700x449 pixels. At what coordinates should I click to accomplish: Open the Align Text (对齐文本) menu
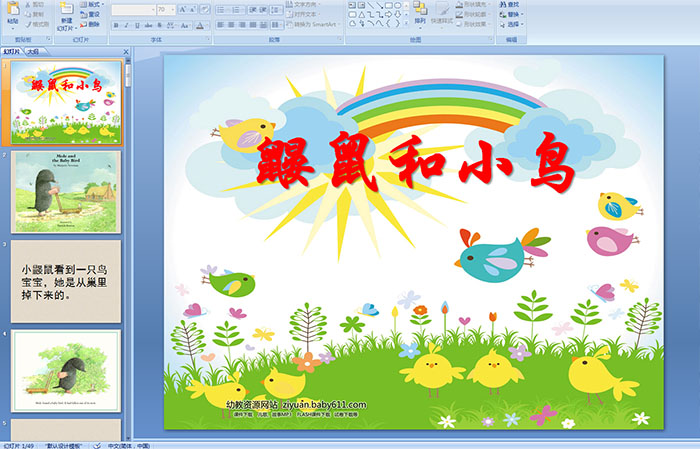[x=303, y=14]
